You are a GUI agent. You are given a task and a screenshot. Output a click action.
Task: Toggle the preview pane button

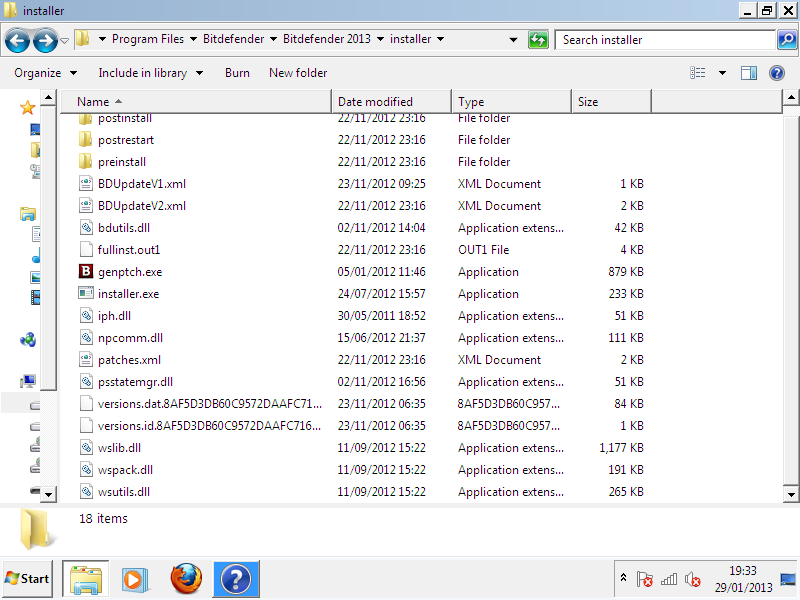(x=748, y=73)
